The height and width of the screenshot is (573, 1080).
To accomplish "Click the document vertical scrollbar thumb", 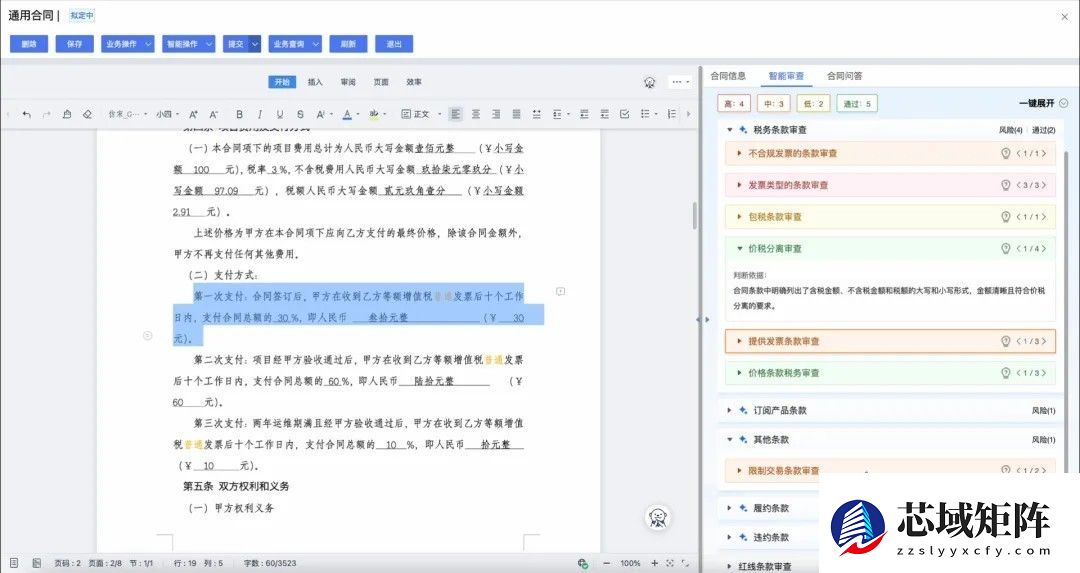I will point(694,216).
